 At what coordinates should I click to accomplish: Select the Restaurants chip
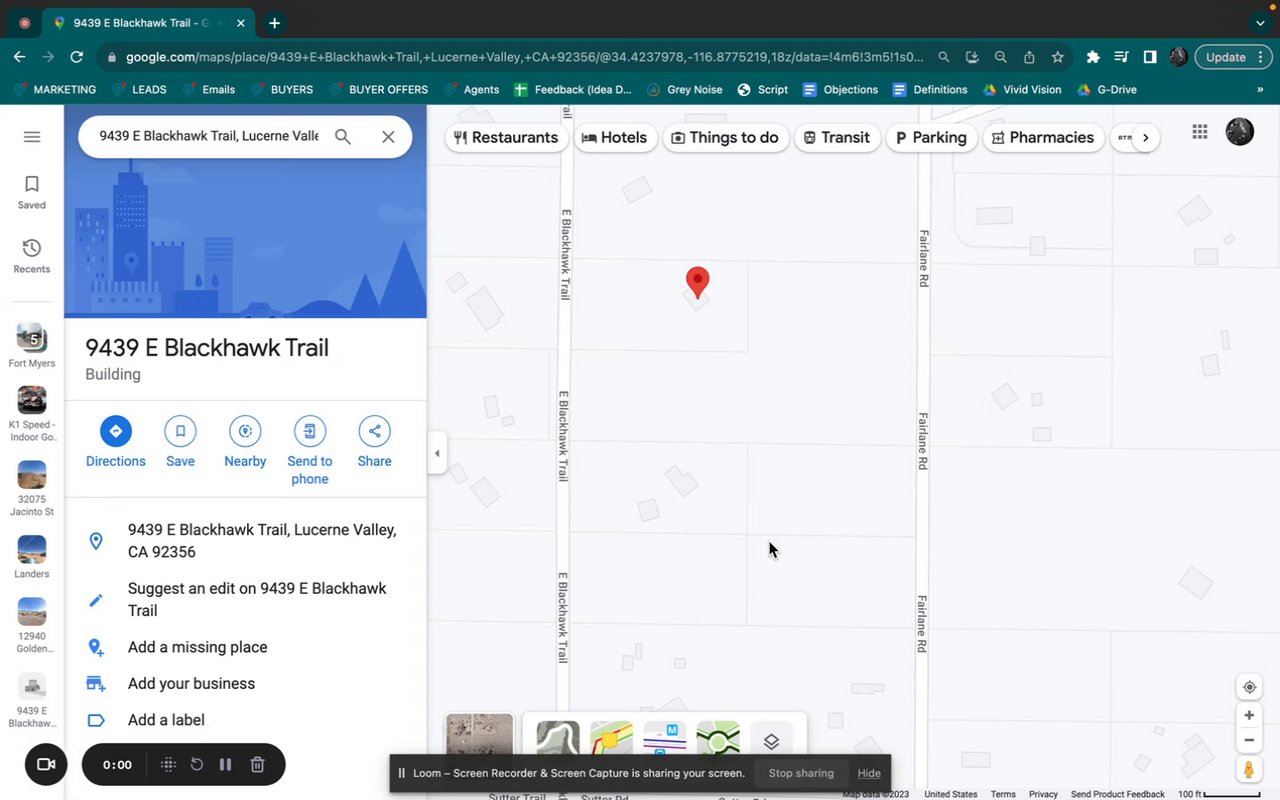click(x=506, y=137)
